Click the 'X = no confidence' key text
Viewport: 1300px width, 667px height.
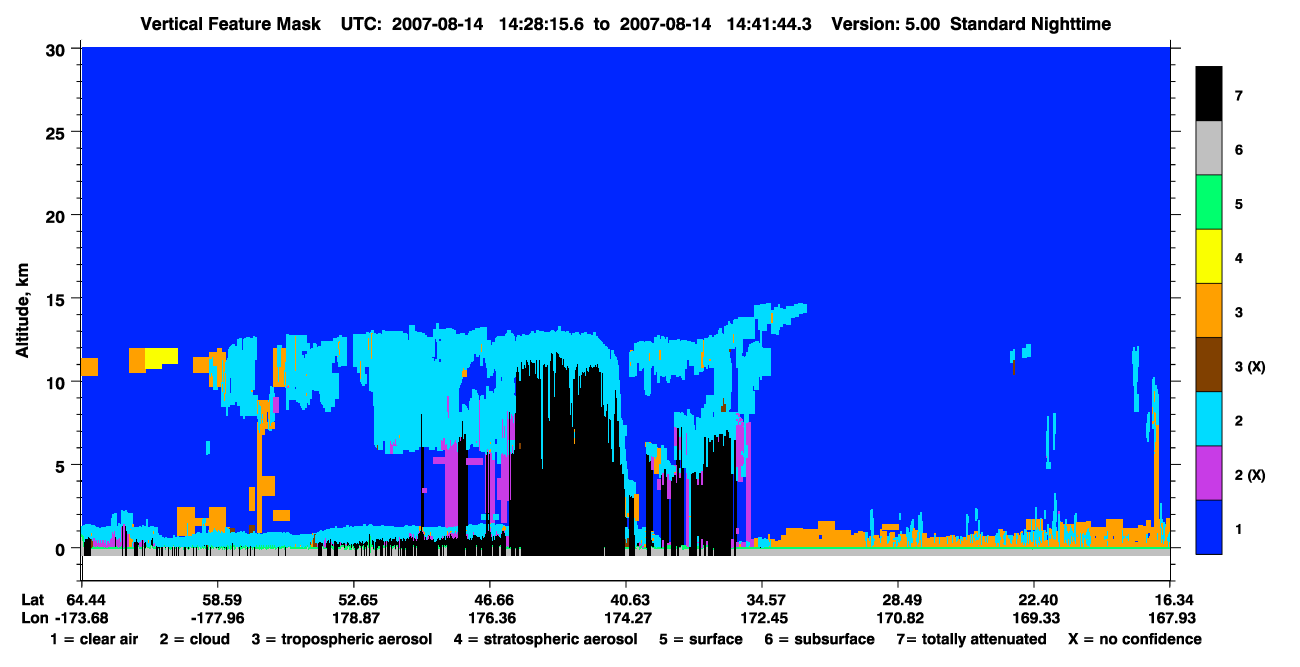point(1135,639)
